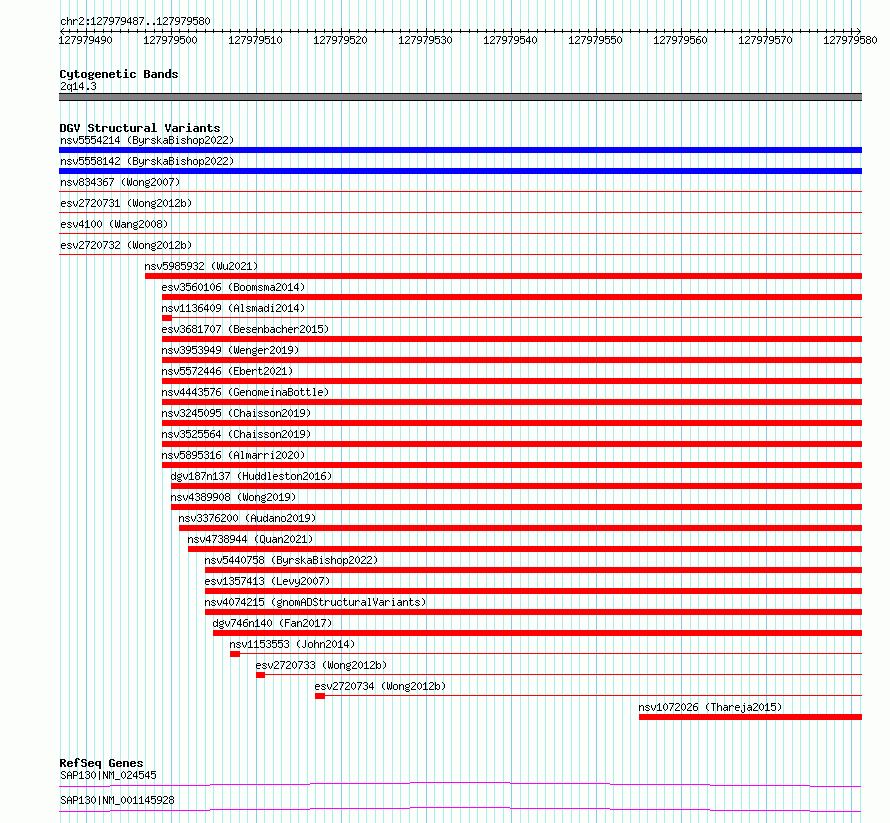Click ruler position 127979500
Image resolution: width=890 pixels, height=823 pixels.
pyautogui.click(x=170, y=40)
